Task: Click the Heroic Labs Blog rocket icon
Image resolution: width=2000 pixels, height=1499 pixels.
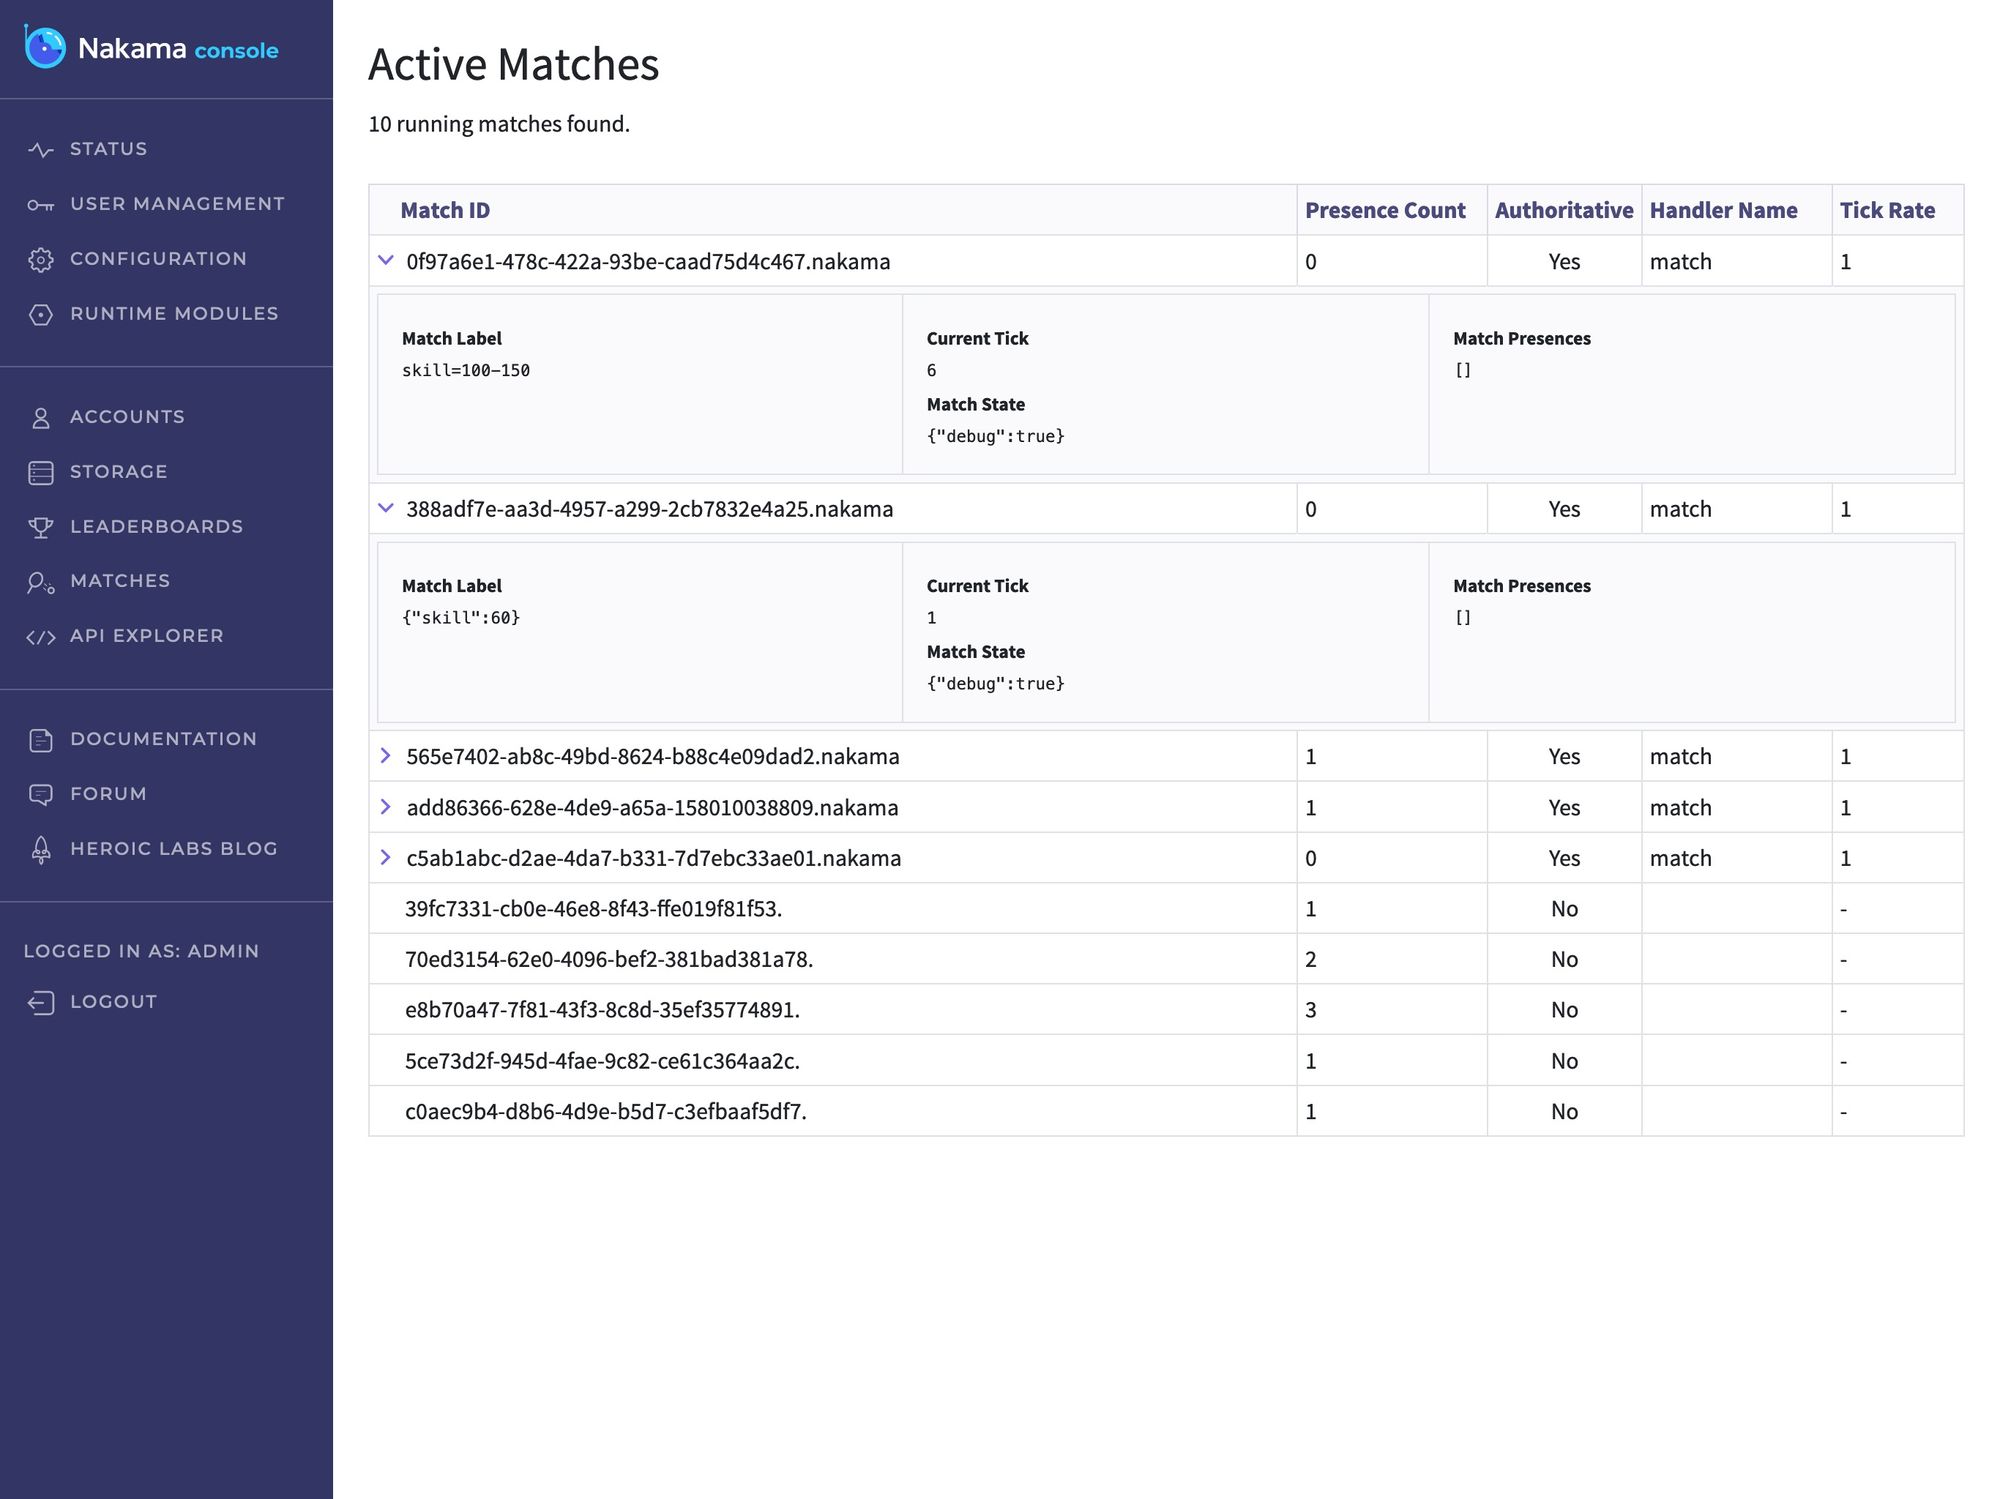Action: 41,850
